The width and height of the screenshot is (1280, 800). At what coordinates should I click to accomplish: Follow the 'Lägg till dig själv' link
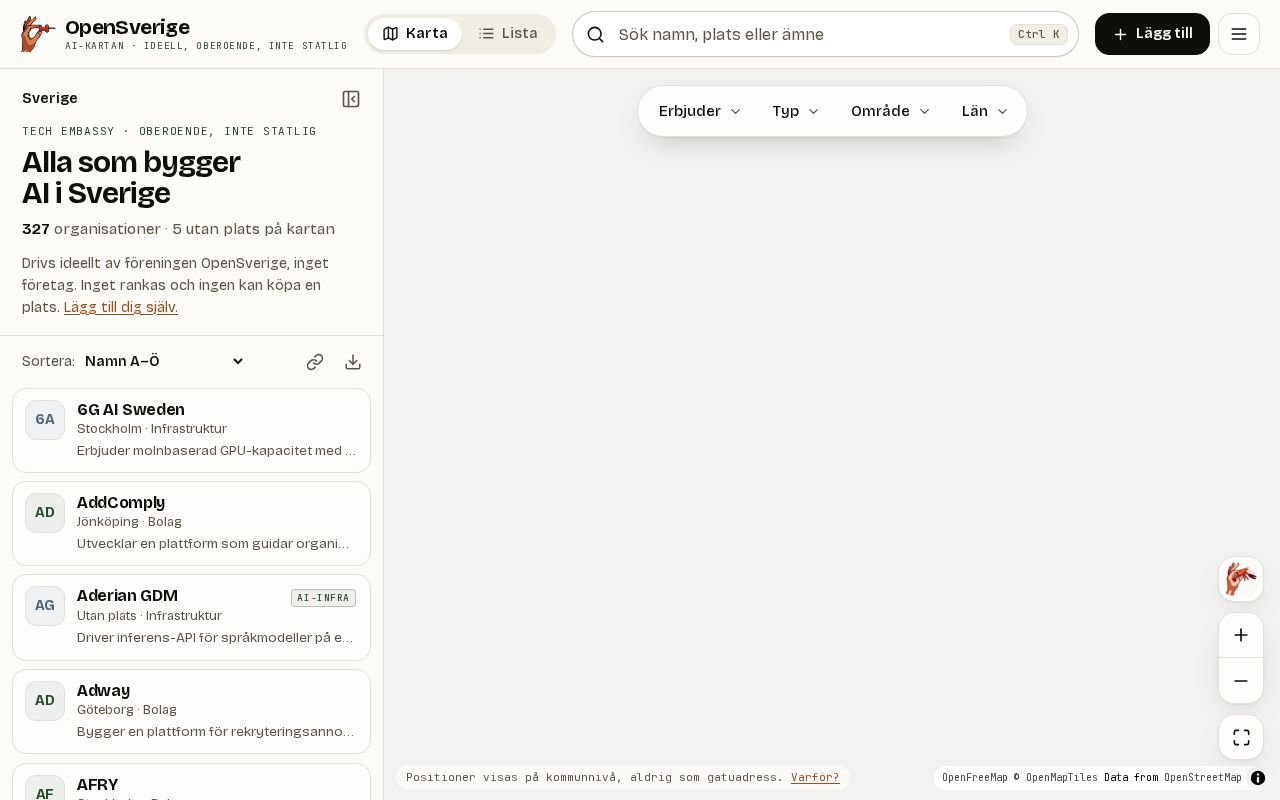(x=121, y=307)
